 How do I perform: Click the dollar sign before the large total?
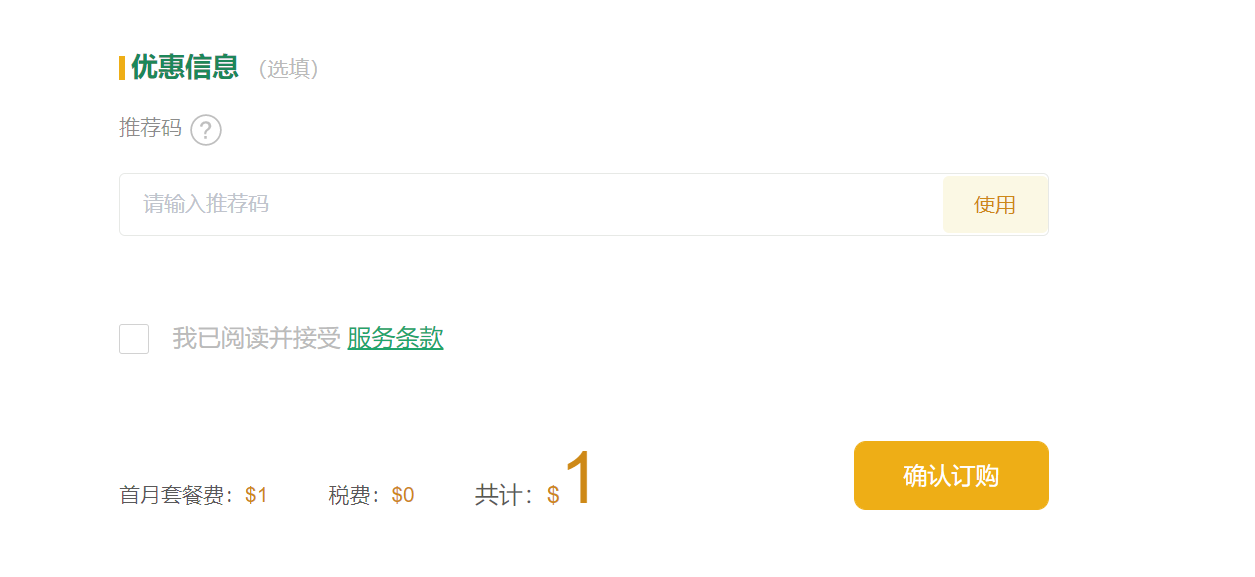(553, 495)
